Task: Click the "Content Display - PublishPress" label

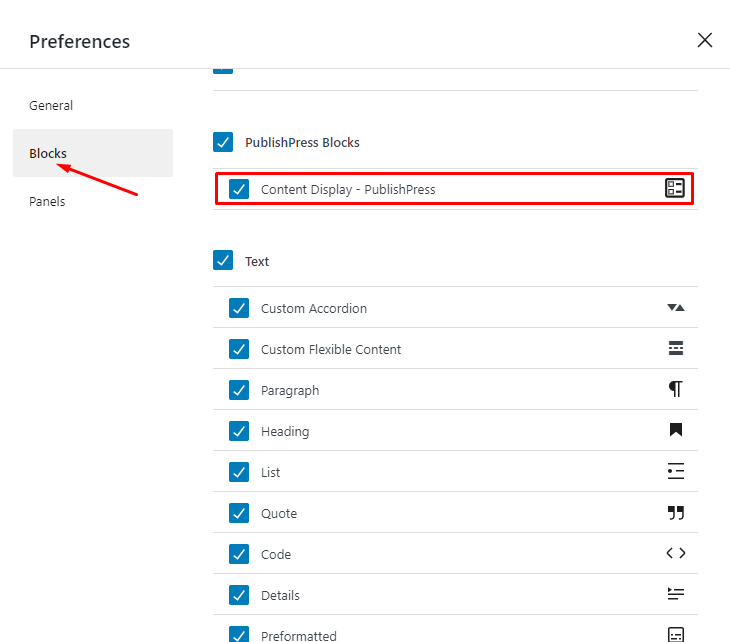Action: [x=348, y=189]
